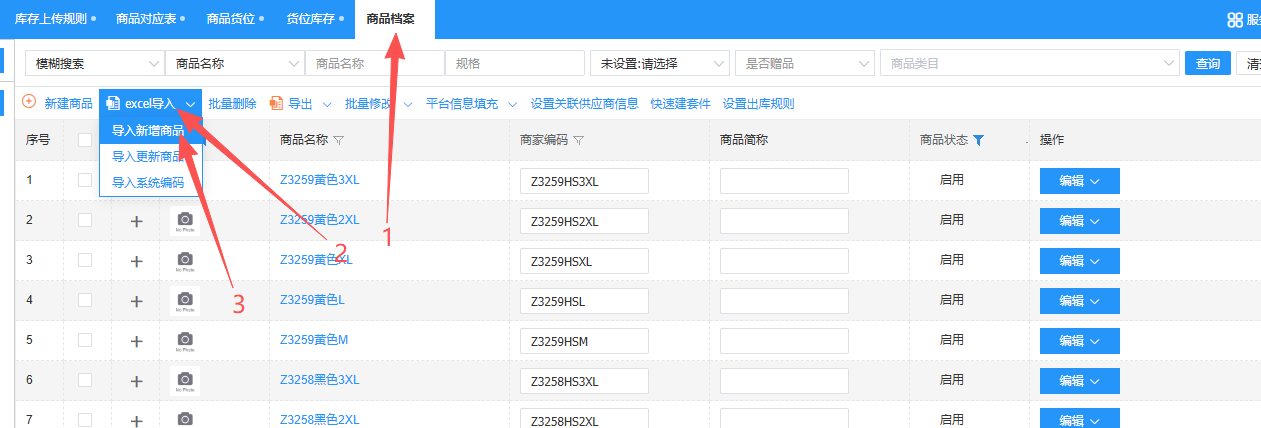Click the 查询 search button
The width and height of the screenshot is (1261, 428).
1208,63
